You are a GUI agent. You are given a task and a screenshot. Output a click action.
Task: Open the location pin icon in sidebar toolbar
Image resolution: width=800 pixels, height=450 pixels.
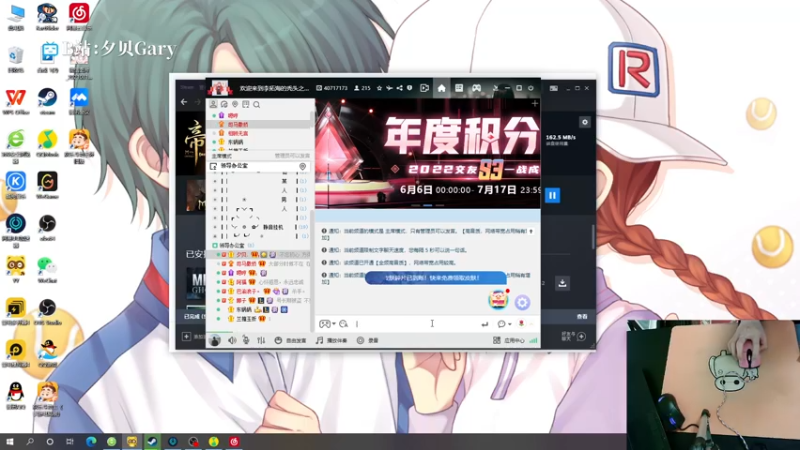click(235, 104)
